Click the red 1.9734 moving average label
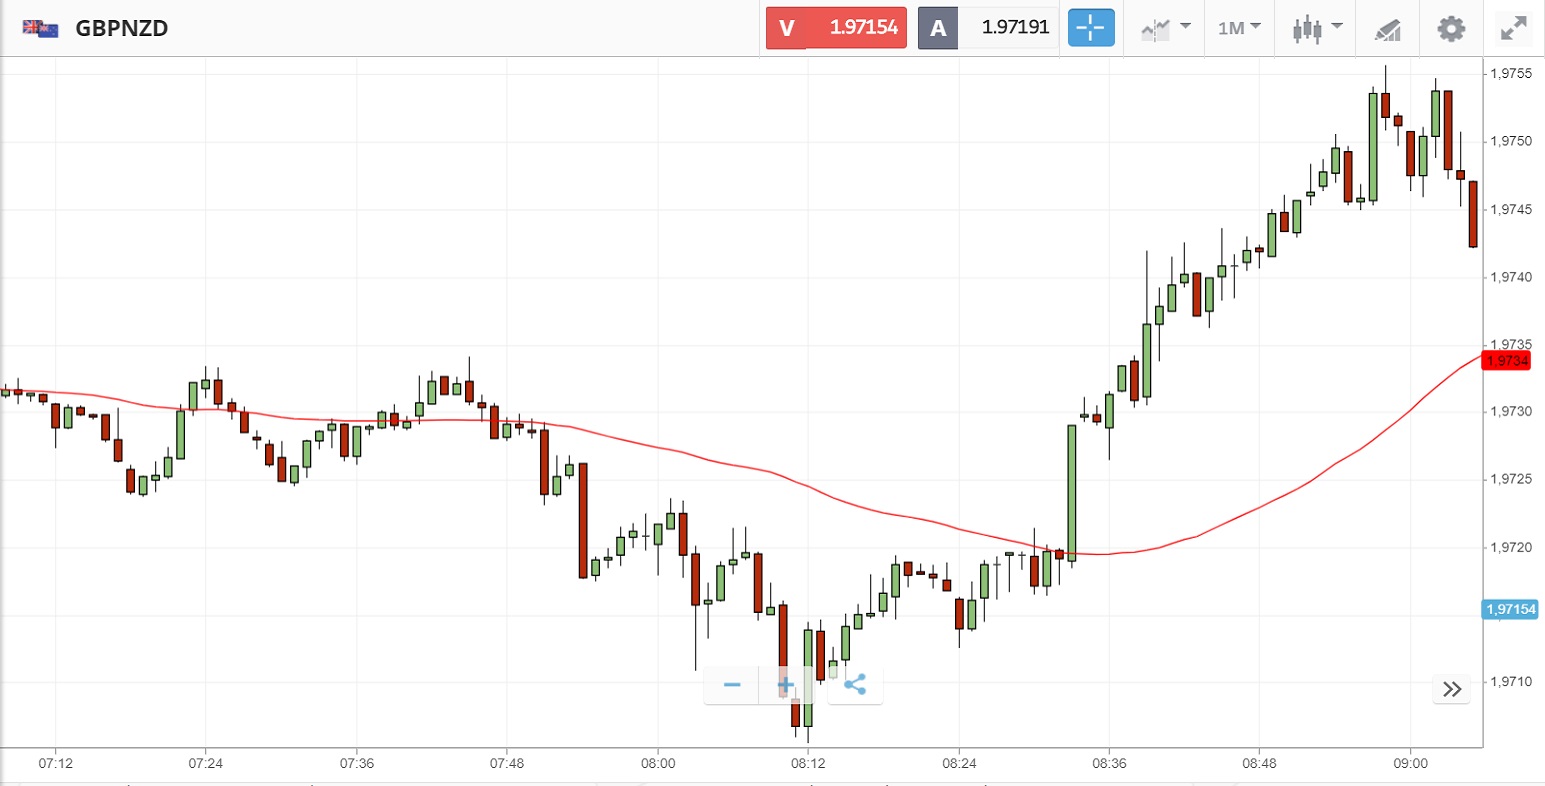Image resolution: width=1545 pixels, height=786 pixels. pyautogui.click(x=1506, y=361)
